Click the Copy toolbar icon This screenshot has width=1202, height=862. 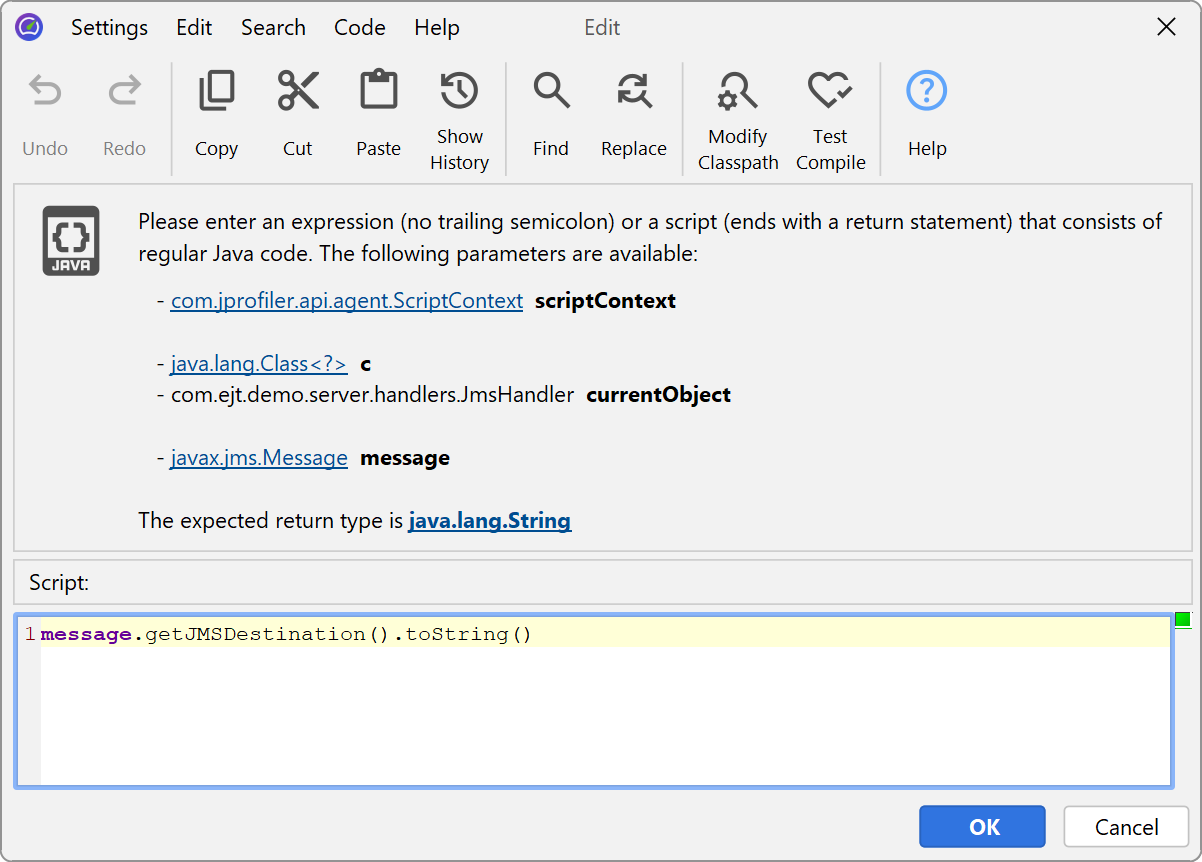(x=216, y=92)
